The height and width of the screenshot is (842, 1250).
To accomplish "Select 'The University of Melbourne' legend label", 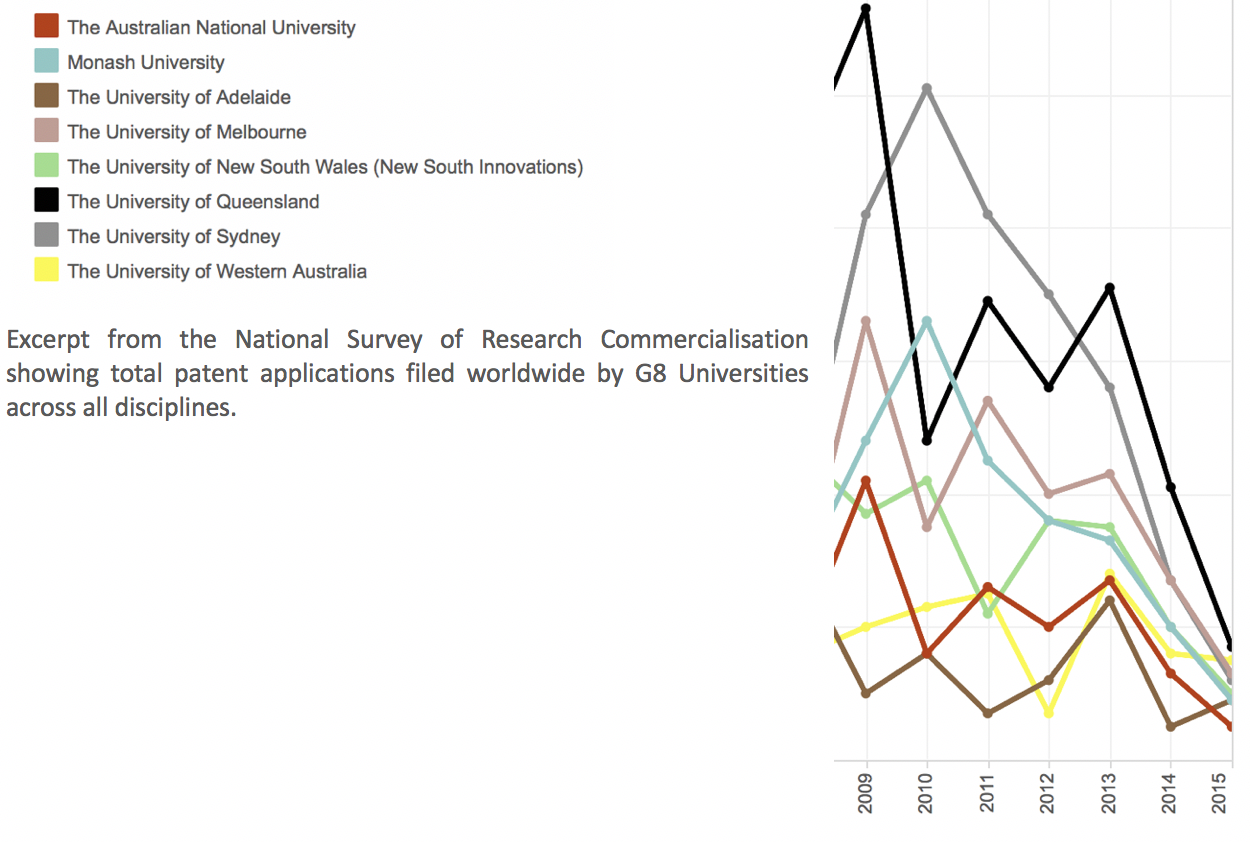I will pos(187,132).
